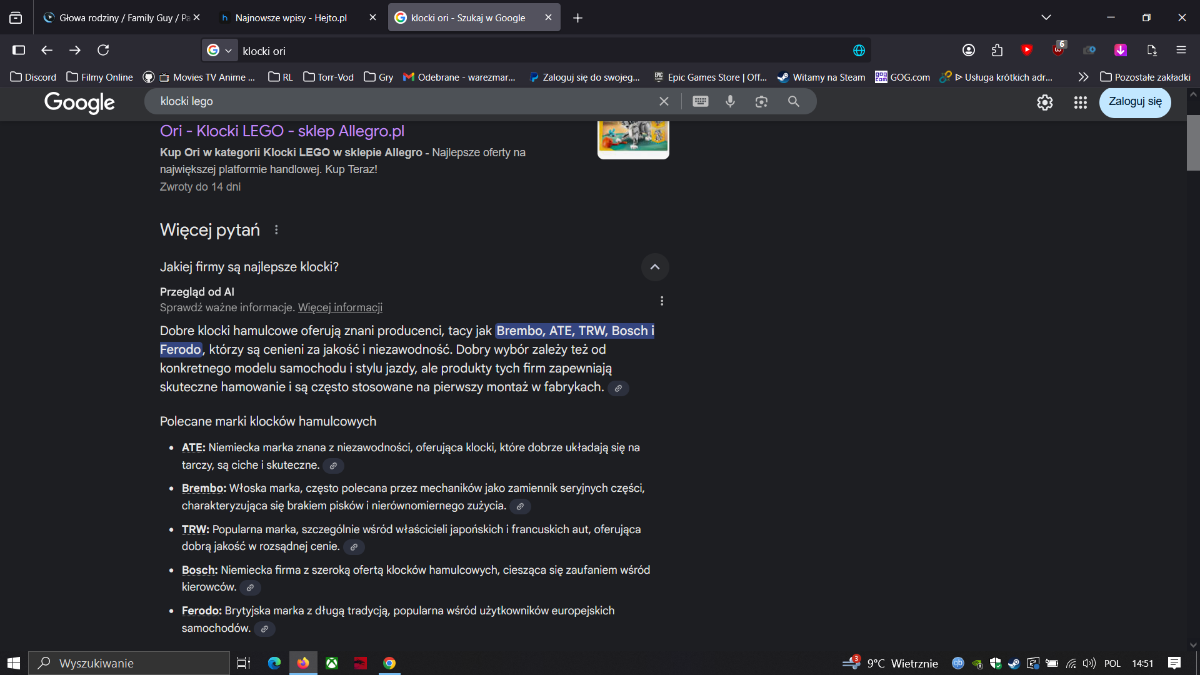Image resolution: width=1200 pixels, height=675 pixels.
Task: Clear the Google search field text
Action: [664, 101]
